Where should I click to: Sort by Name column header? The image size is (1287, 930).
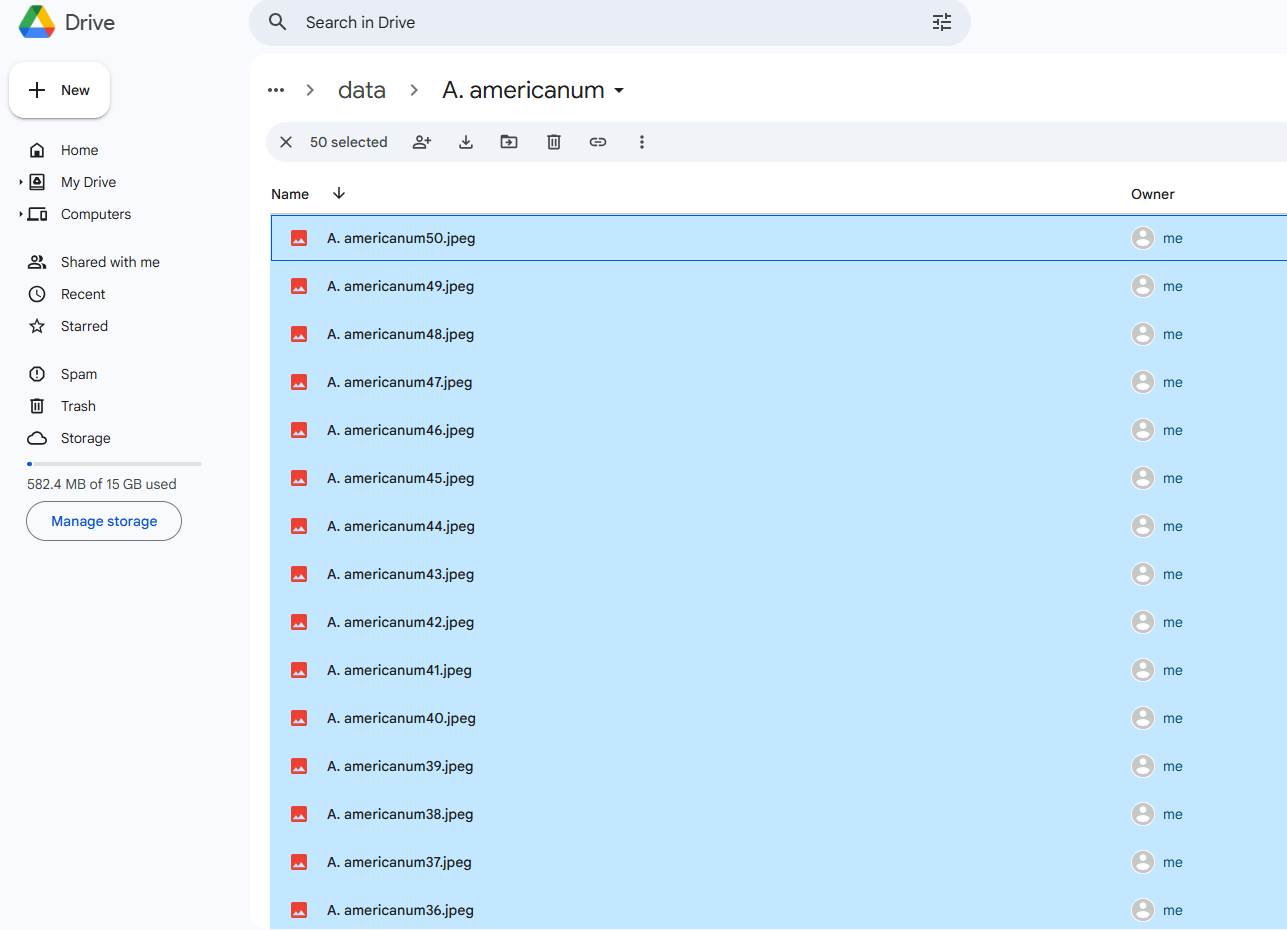pos(290,194)
